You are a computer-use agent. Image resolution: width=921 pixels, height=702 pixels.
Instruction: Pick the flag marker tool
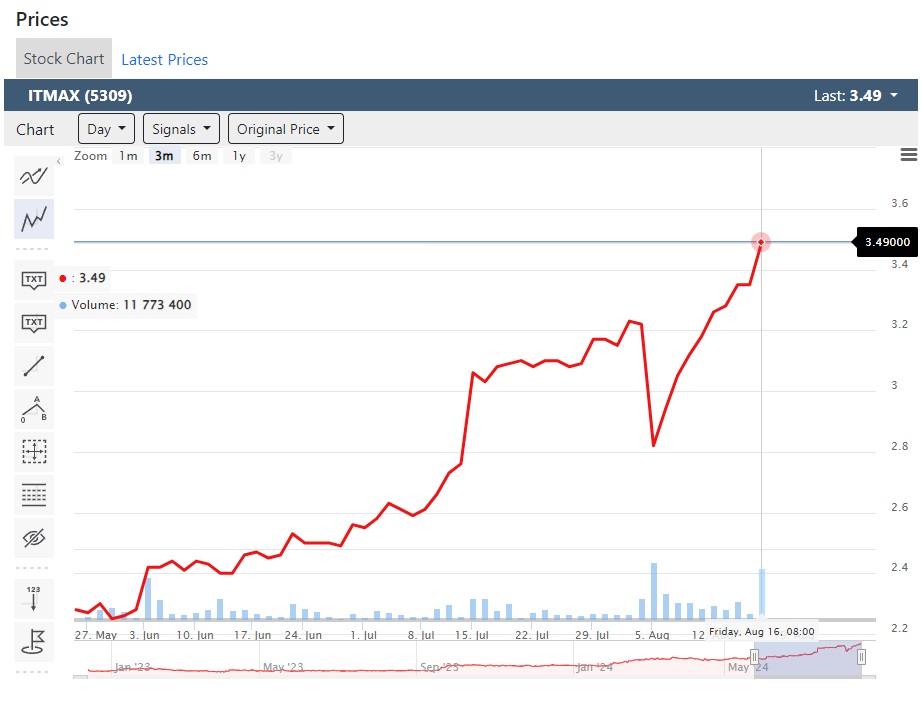click(34, 642)
